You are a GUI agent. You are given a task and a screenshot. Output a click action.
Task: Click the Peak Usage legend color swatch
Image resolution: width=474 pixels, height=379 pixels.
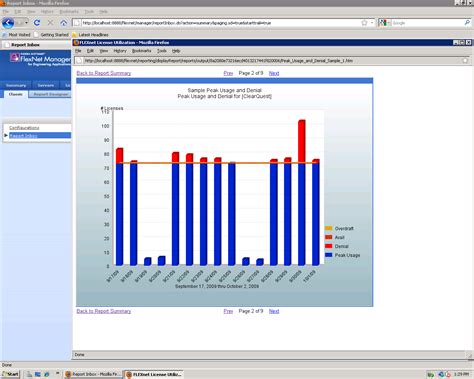pos(329,255)
